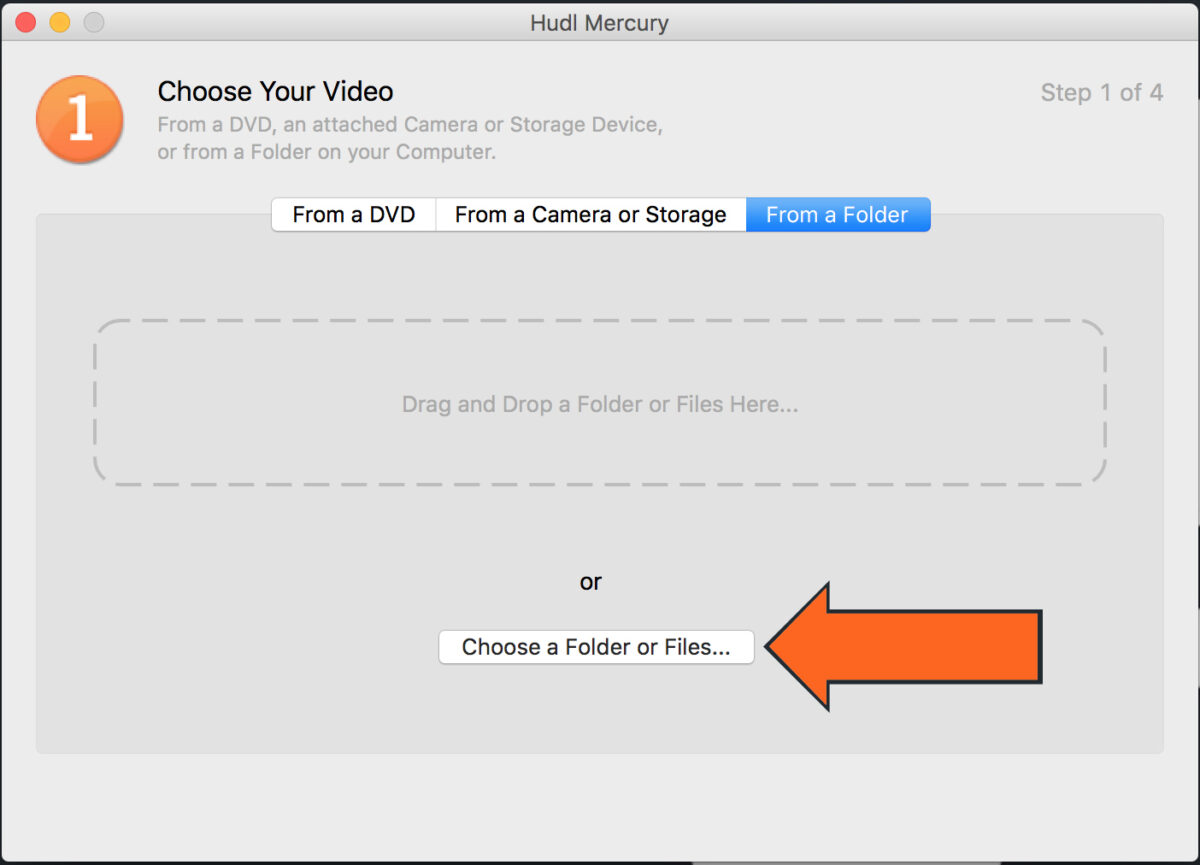Click the 'or' label above the button
Screen dimensions: 1200x865
coord(591,582)
